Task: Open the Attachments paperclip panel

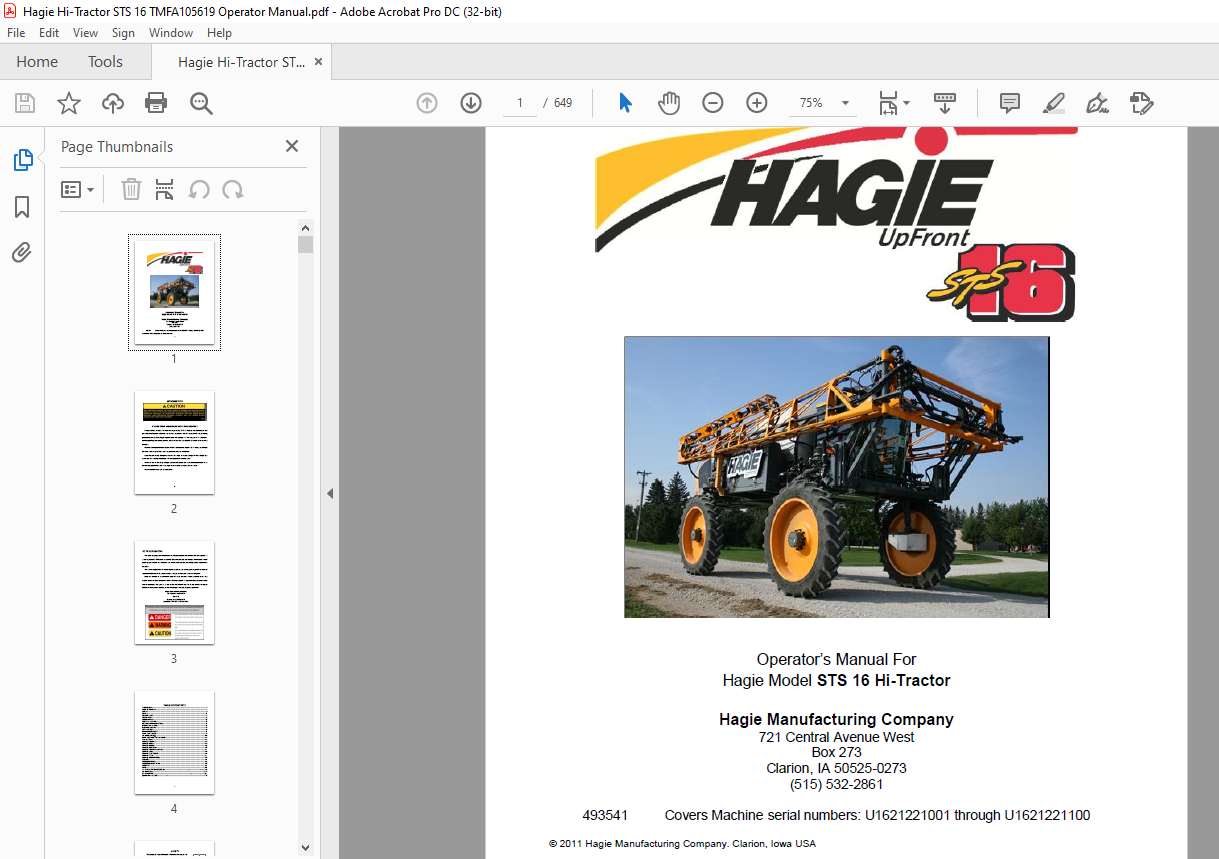Action: click(x=22, y=253)
